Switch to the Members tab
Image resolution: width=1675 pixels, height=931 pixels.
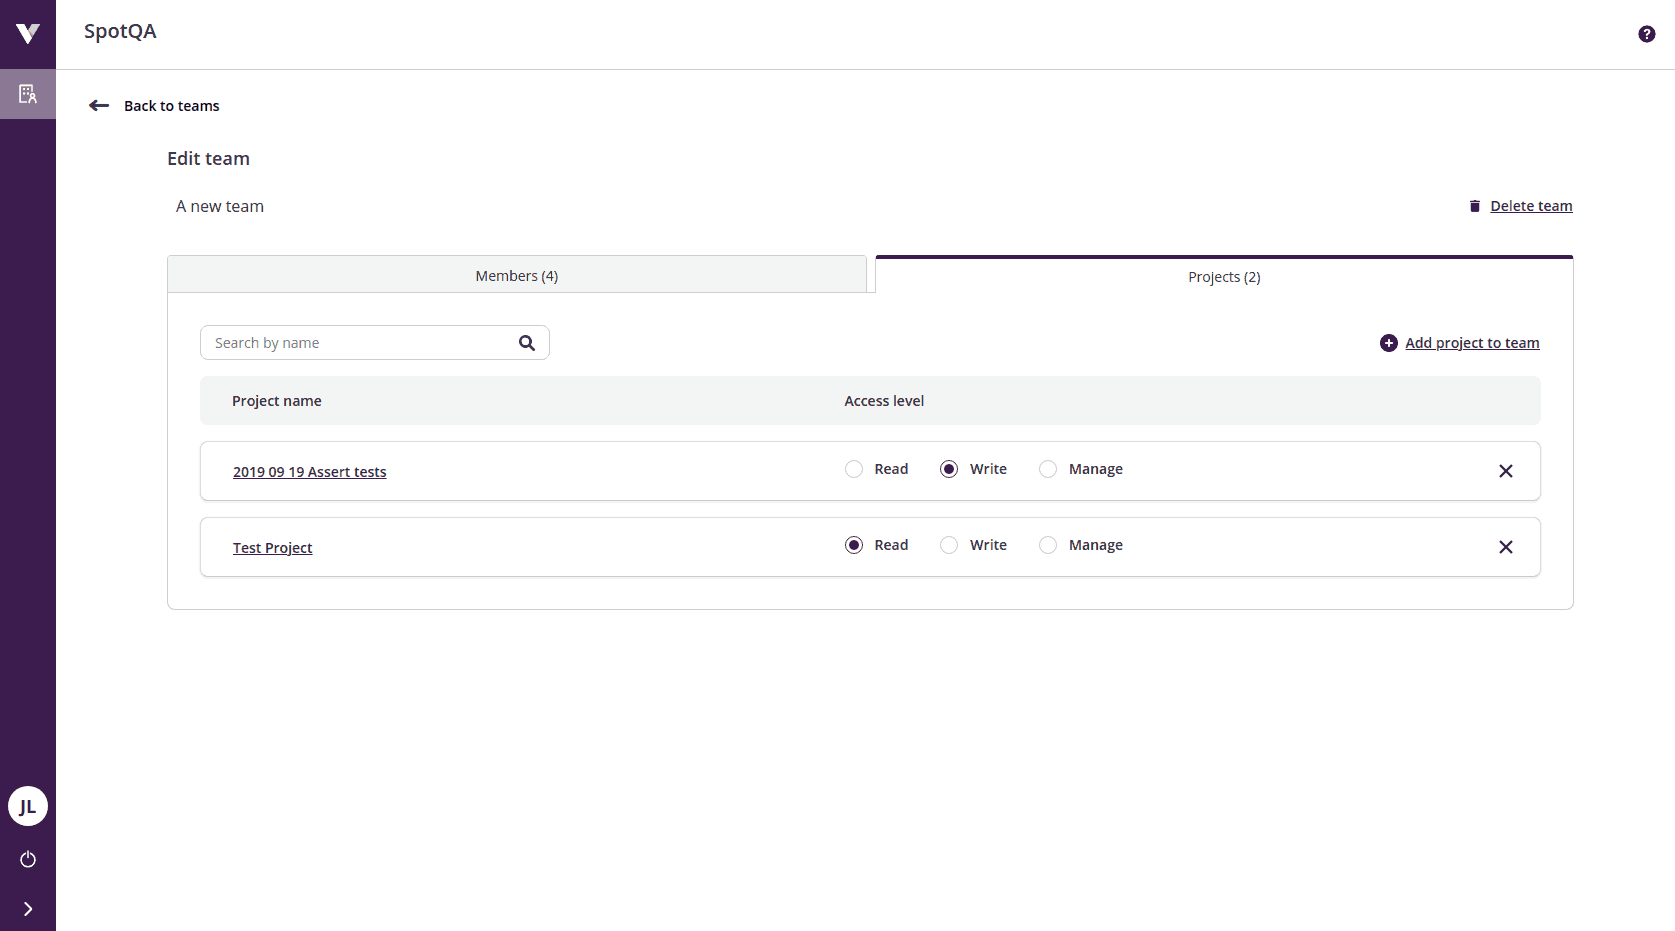[516, 275]
